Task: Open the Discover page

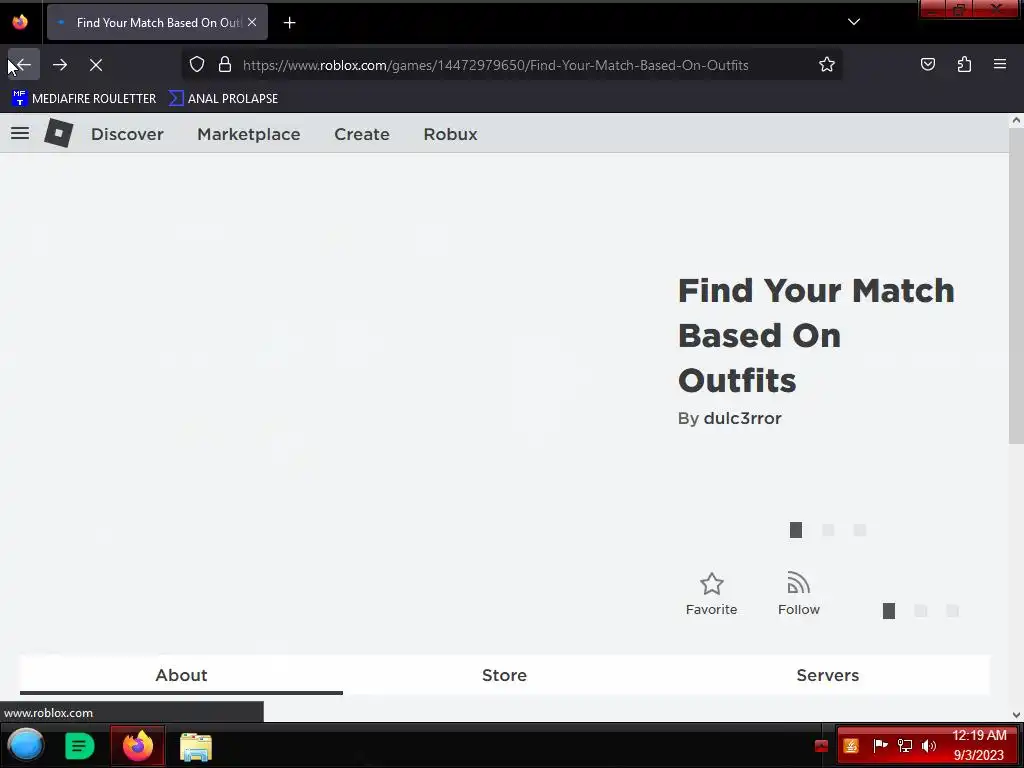Action: [127, 135]
